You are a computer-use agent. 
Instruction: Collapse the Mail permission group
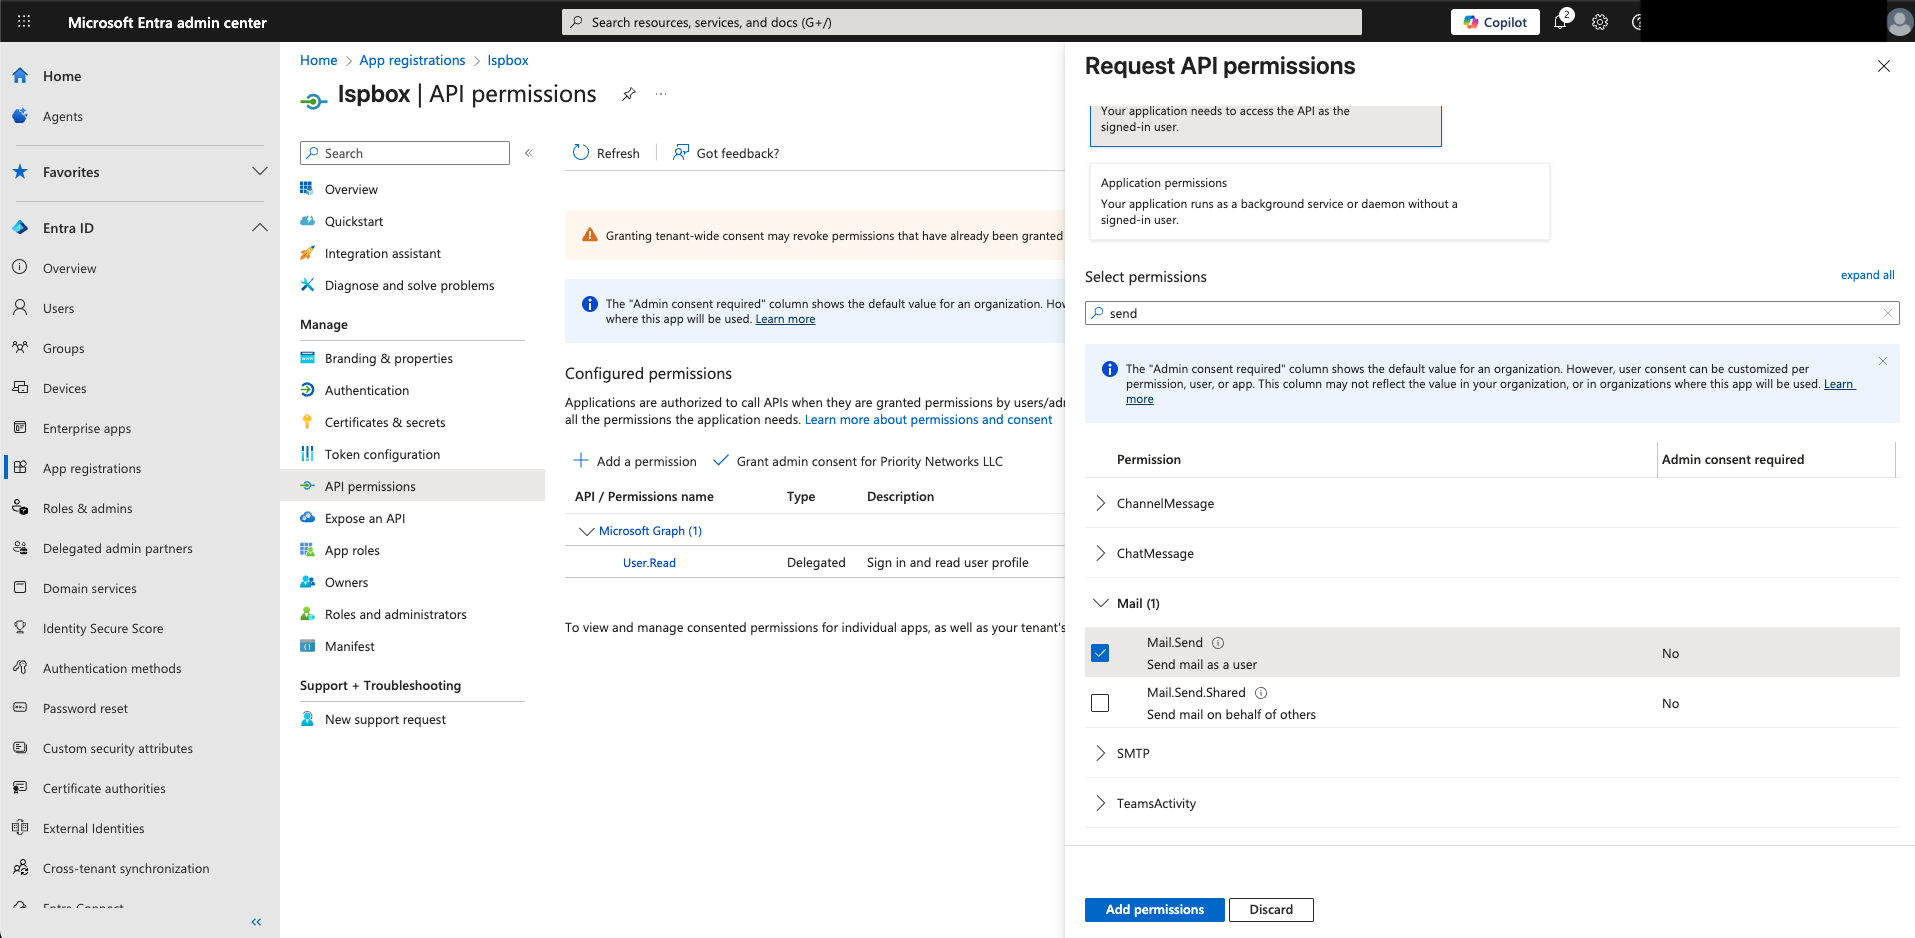[1101, 603]
